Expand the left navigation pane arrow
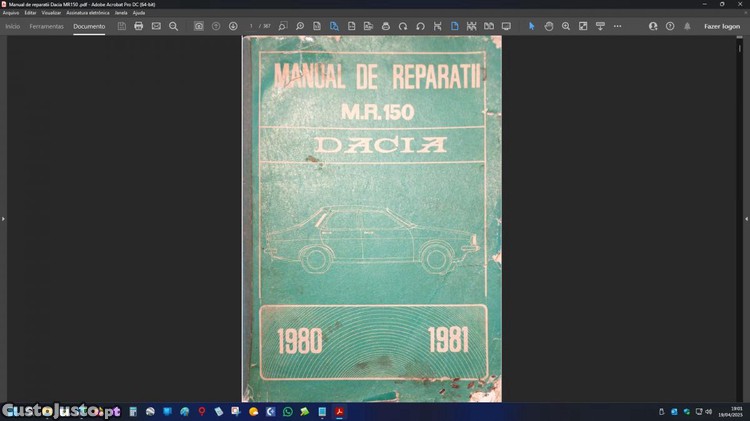This screenshot has height=421, width=750. 3,218
